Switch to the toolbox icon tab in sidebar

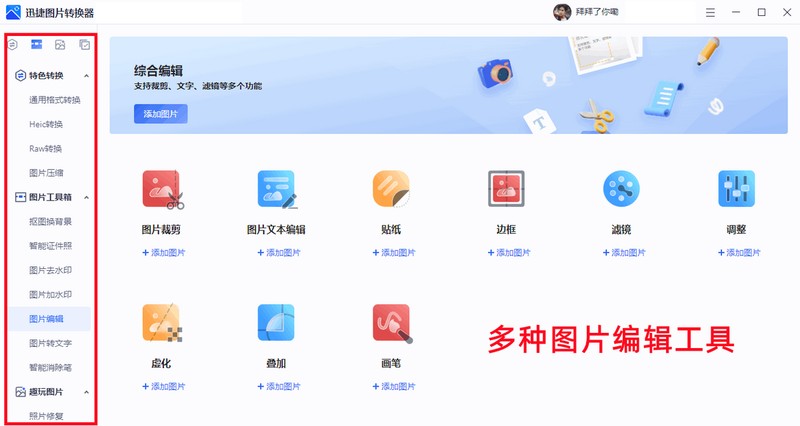click(x=37, y=45)
